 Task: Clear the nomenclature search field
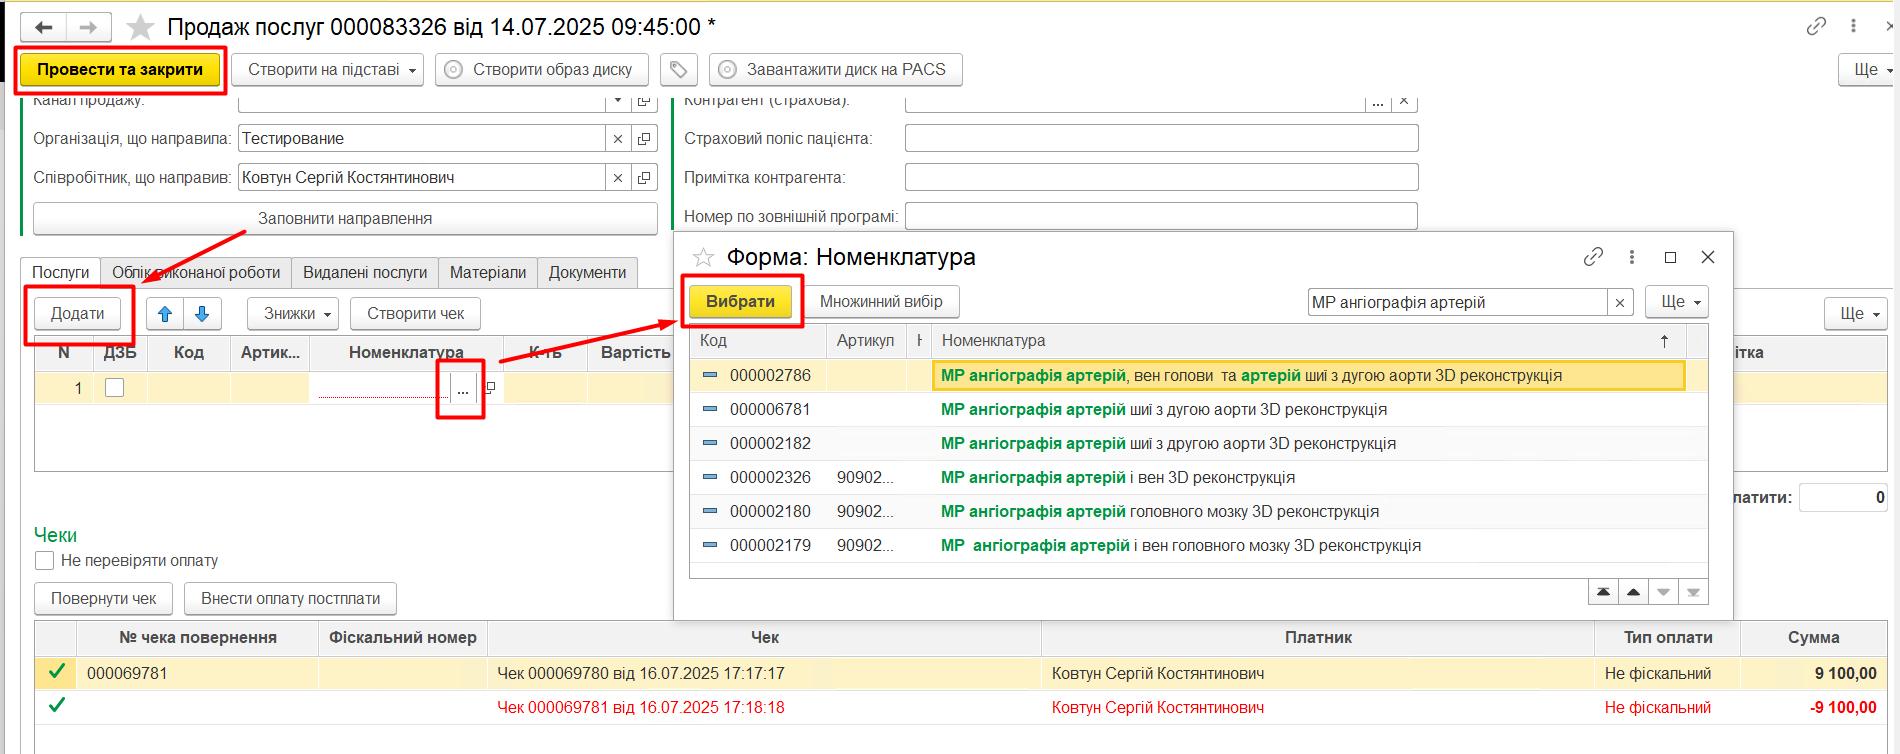(1620, 302)
